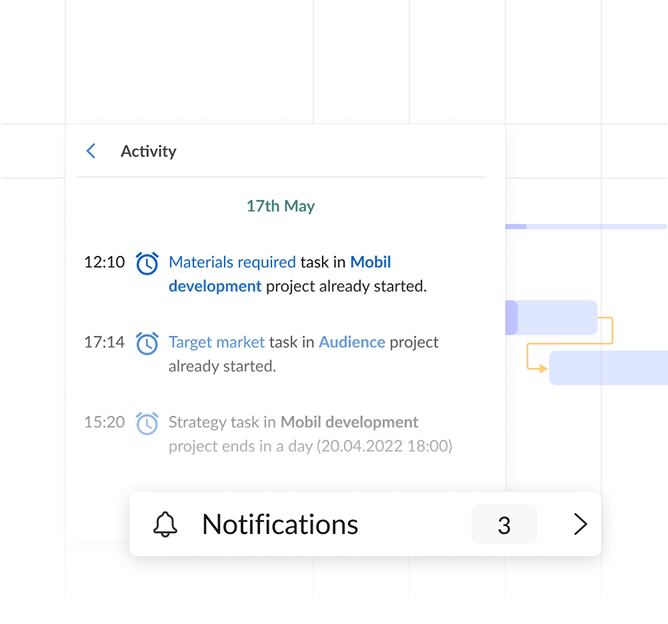
Task: Expand Notifications with the right chevron
Action: tap(580, 525)
